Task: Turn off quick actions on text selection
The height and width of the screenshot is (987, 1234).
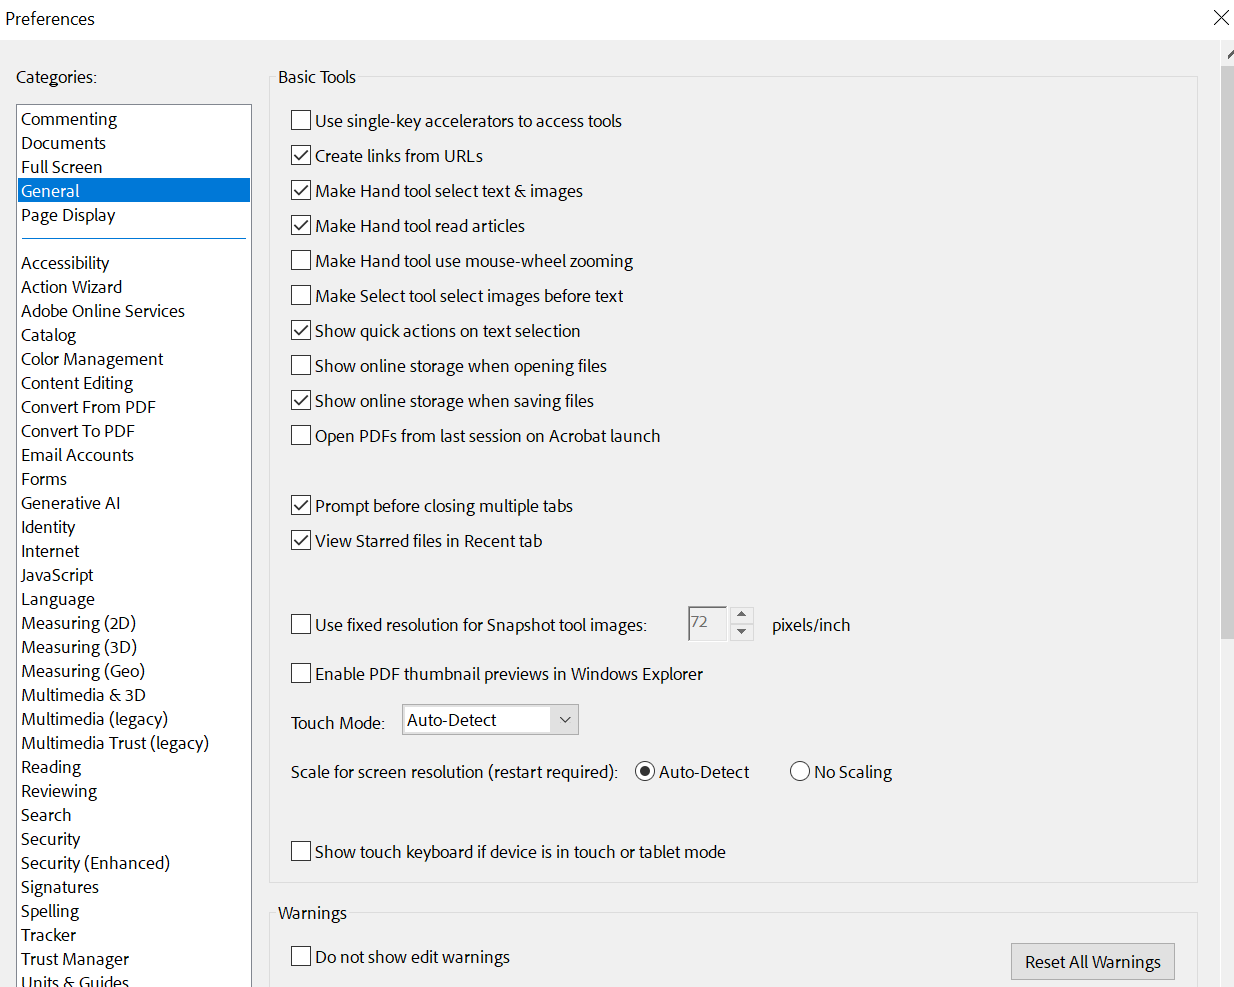Action: tap(301, 330)
